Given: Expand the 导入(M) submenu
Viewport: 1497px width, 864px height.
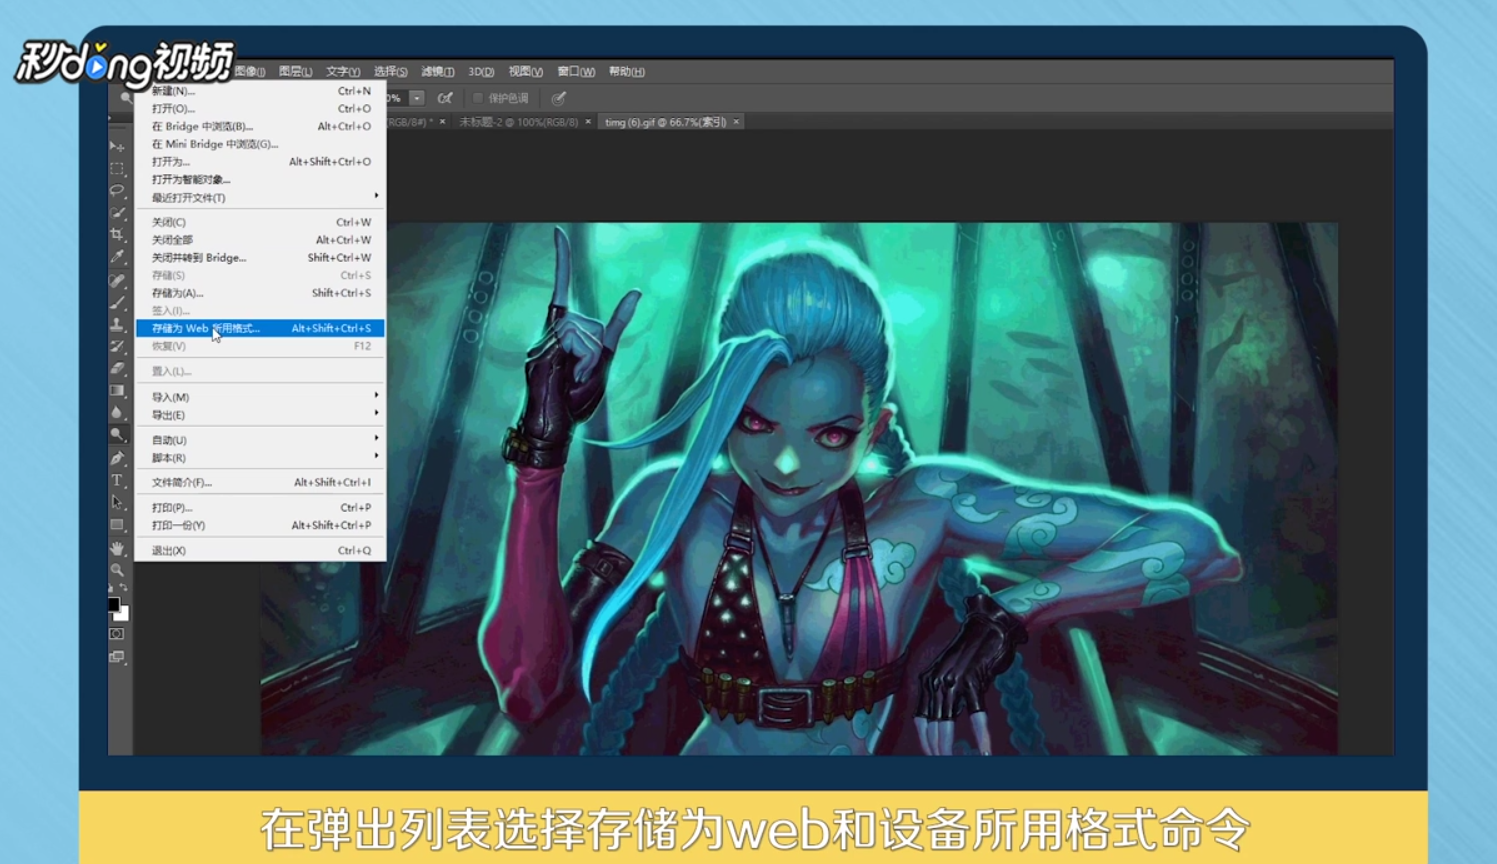Looking at the screenshot, I should click(x=260, y=397).
